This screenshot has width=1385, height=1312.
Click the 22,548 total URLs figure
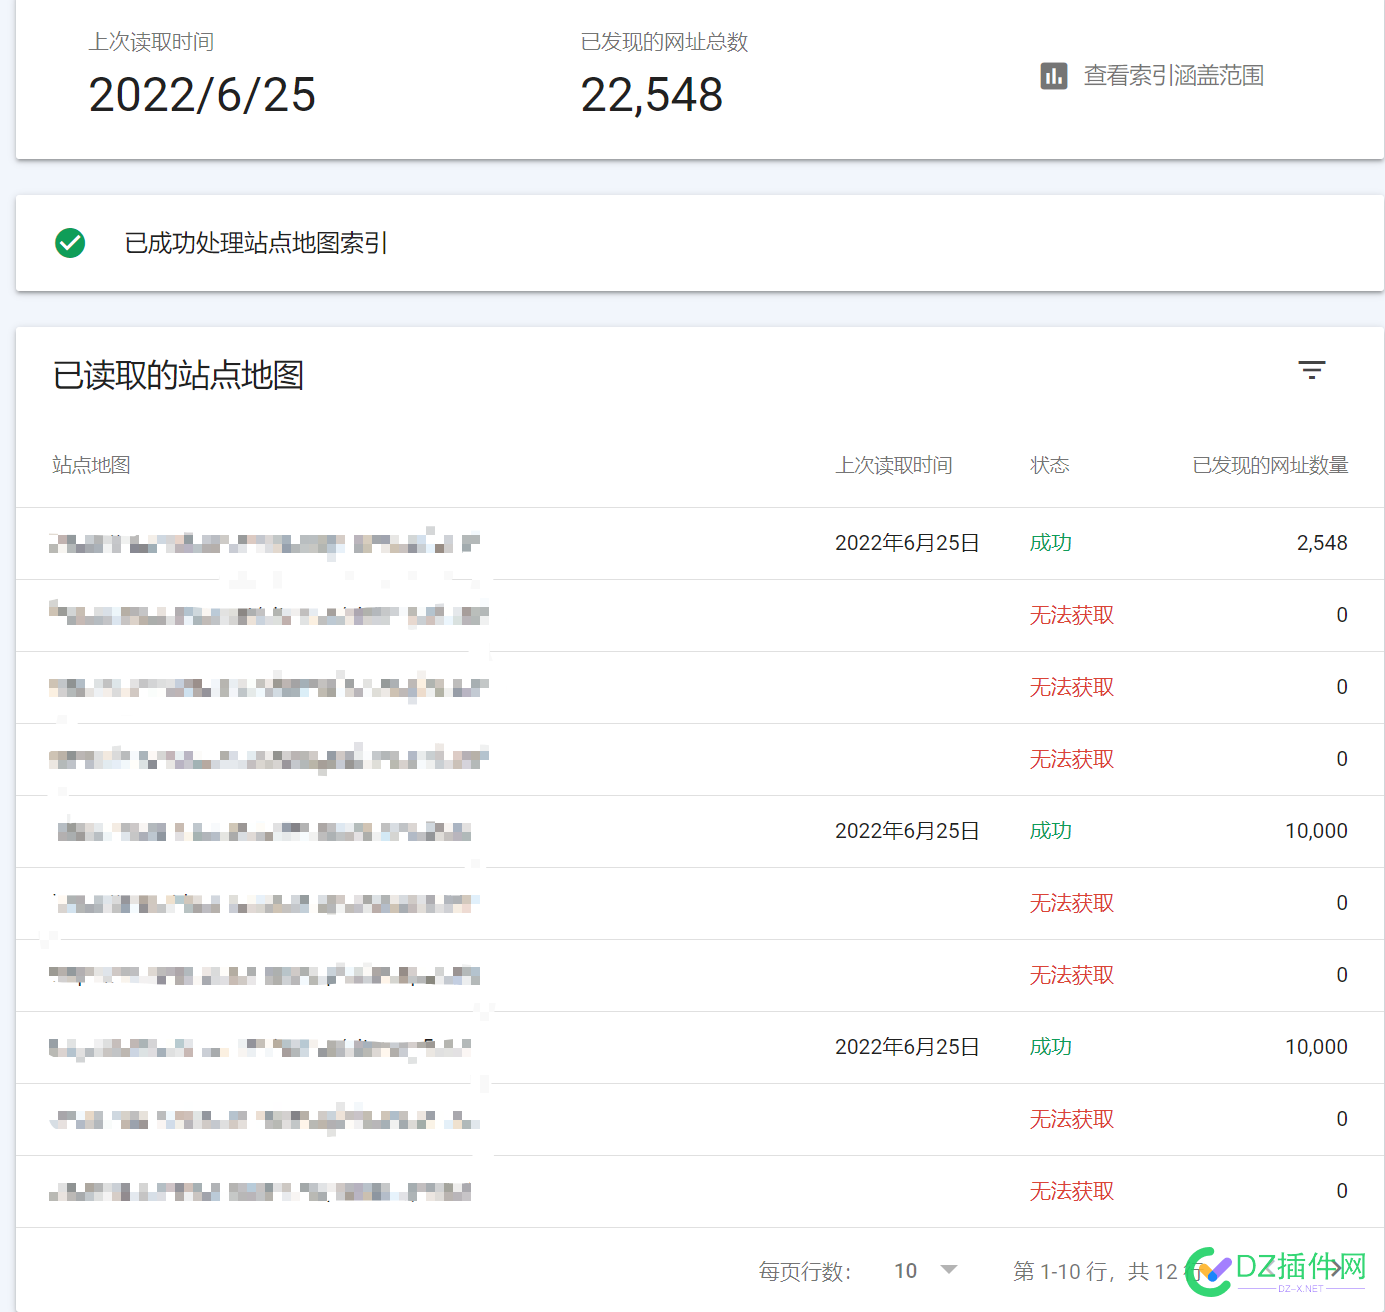(x=652, y=95)
